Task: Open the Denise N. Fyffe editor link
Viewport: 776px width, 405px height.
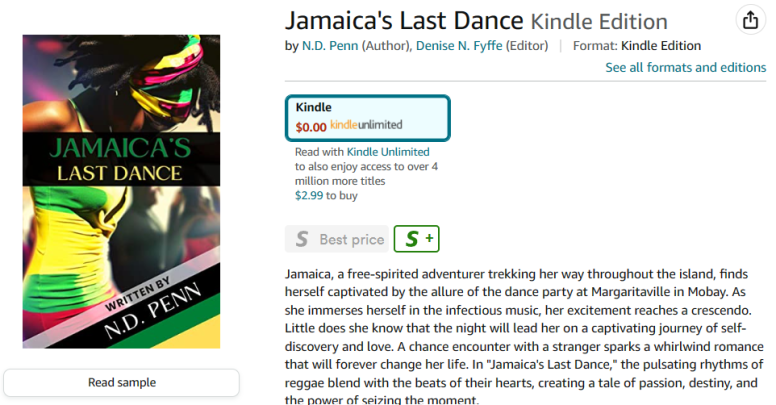Action: 451,45
